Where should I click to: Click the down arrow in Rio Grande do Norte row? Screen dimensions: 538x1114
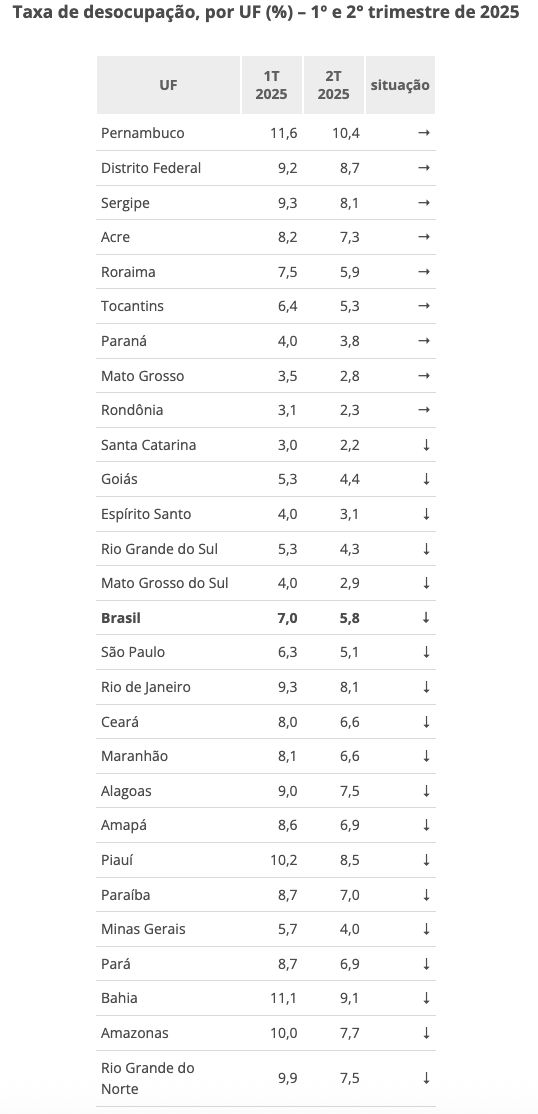[x=426, y=1078]
